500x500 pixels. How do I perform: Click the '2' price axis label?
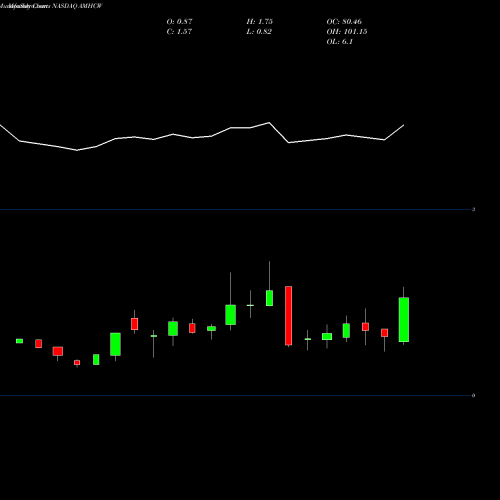[x=473, y=210]
